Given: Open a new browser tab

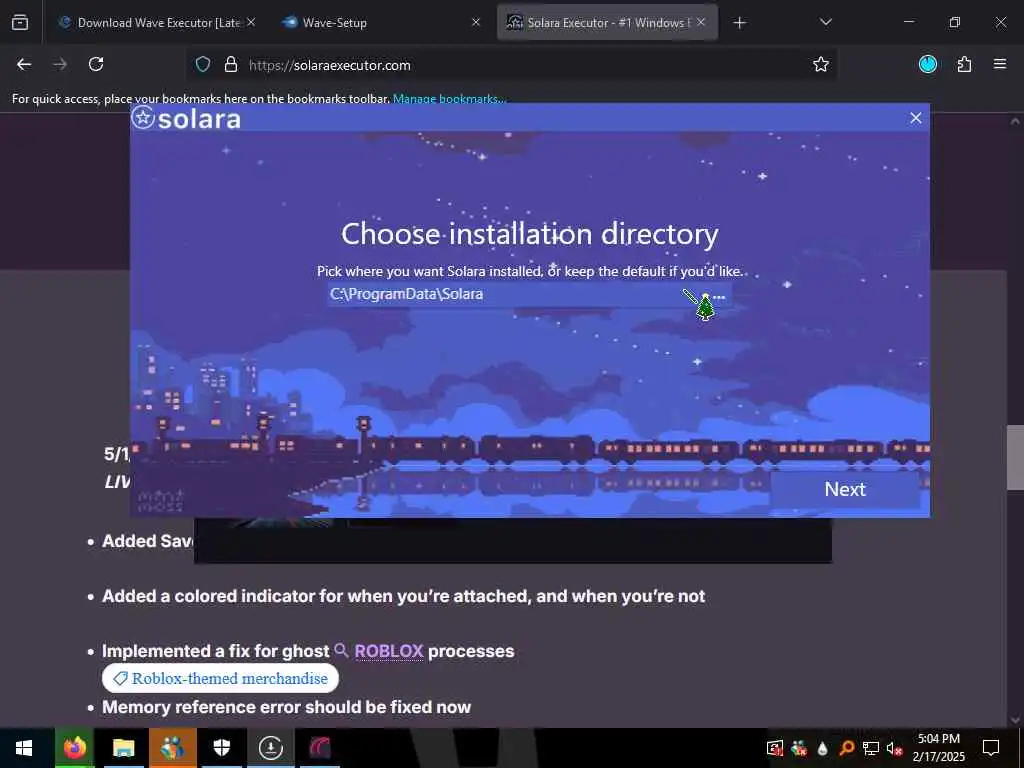Looking at the screenshot, I should [x=739, y=23].
